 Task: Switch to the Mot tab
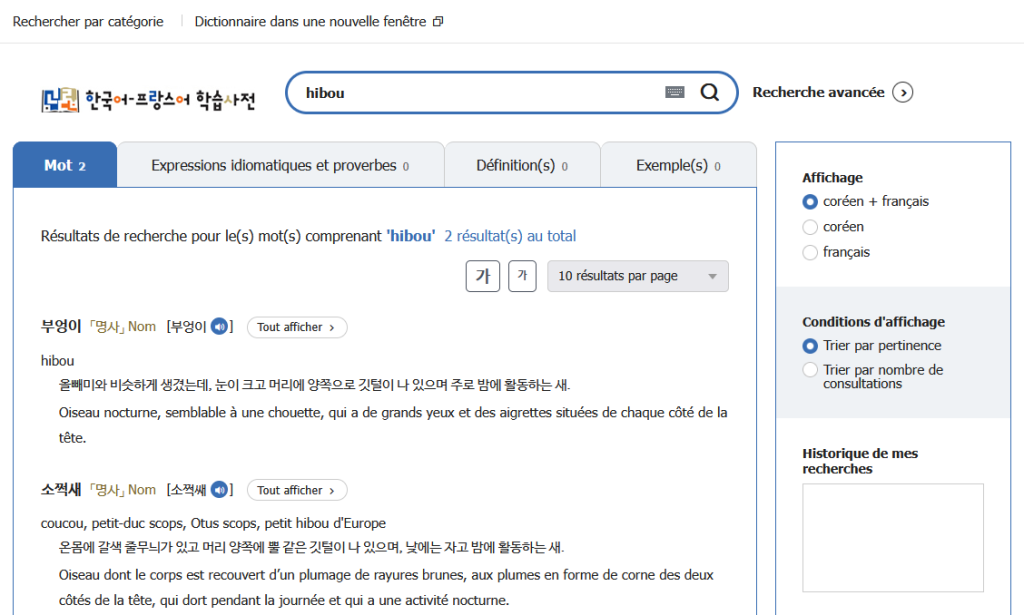click(x=65, y=165)
